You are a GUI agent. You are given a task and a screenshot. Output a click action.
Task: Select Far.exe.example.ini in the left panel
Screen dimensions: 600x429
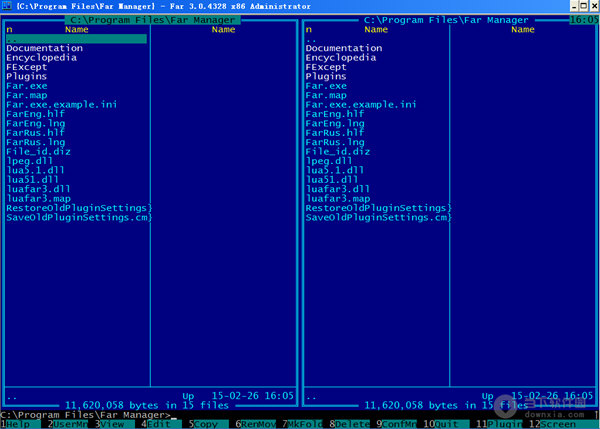[62, 104]
